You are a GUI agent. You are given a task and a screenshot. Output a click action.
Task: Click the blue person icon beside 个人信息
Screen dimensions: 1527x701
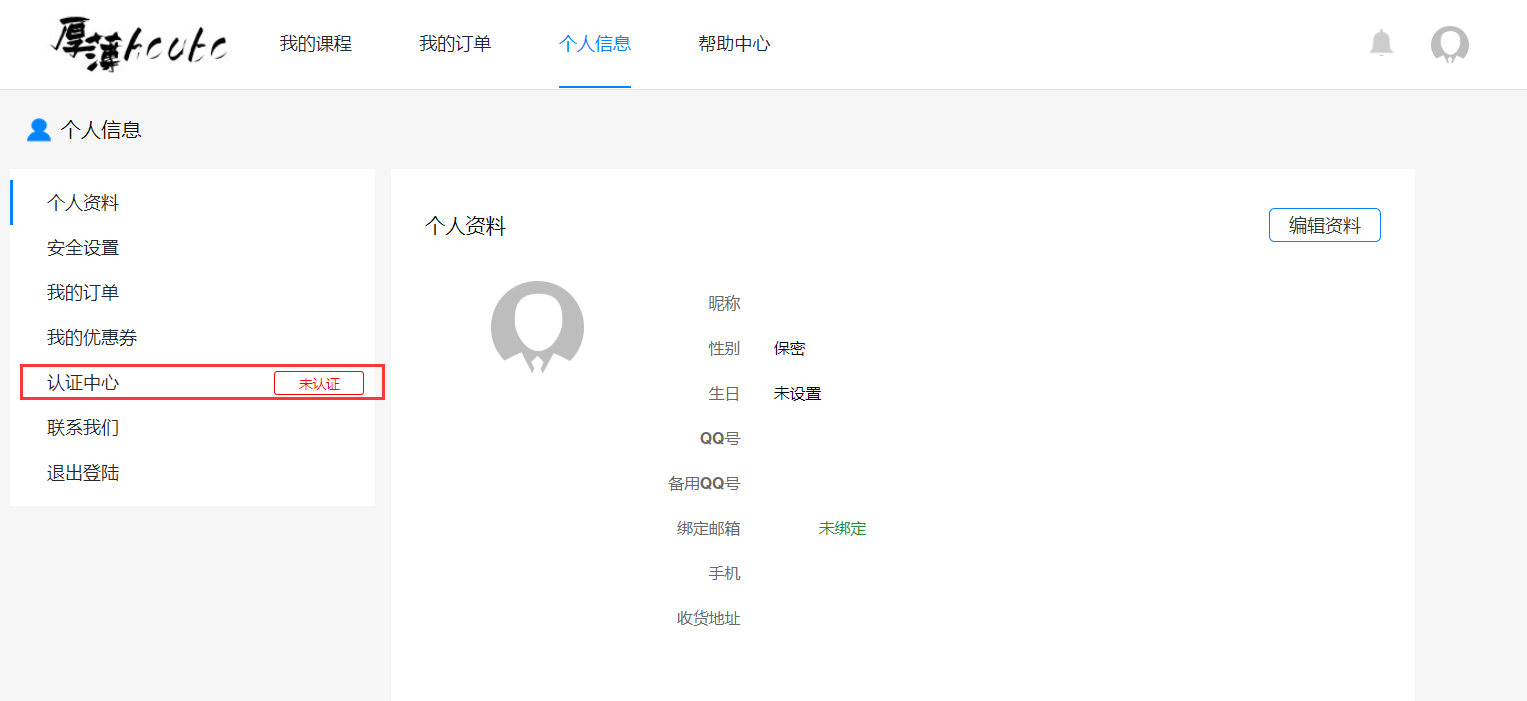point(38,129)
